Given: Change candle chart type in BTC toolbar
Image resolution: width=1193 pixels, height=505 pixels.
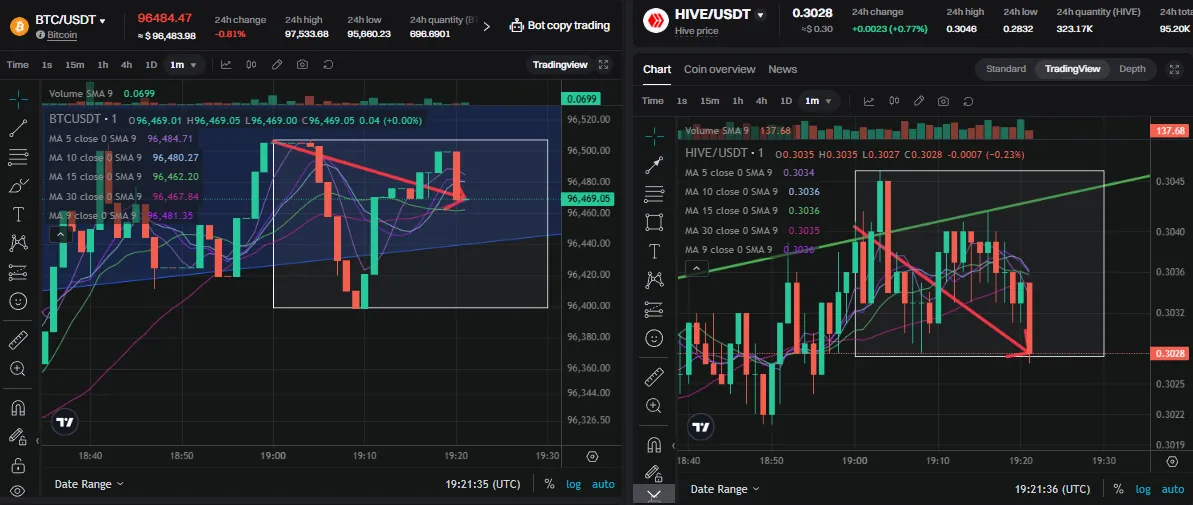Looking at the screenshot, I should point(251,65).
